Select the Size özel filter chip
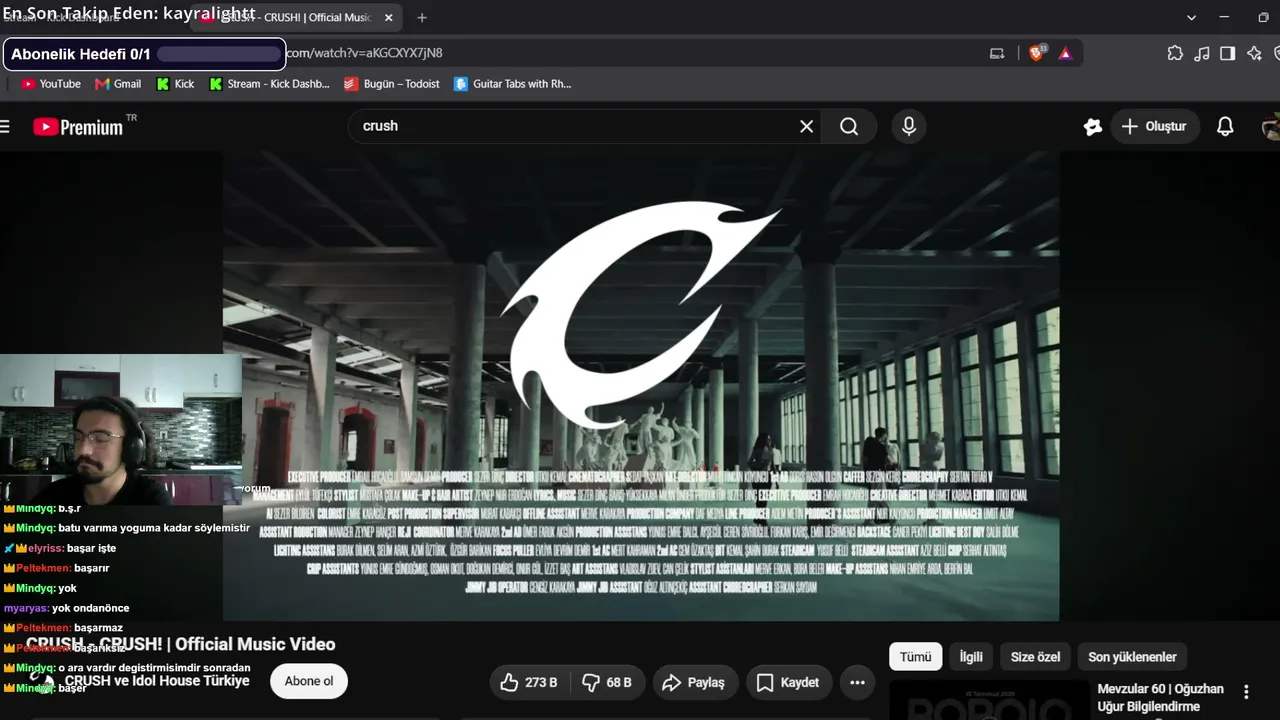 click(x=1035, y=656)
